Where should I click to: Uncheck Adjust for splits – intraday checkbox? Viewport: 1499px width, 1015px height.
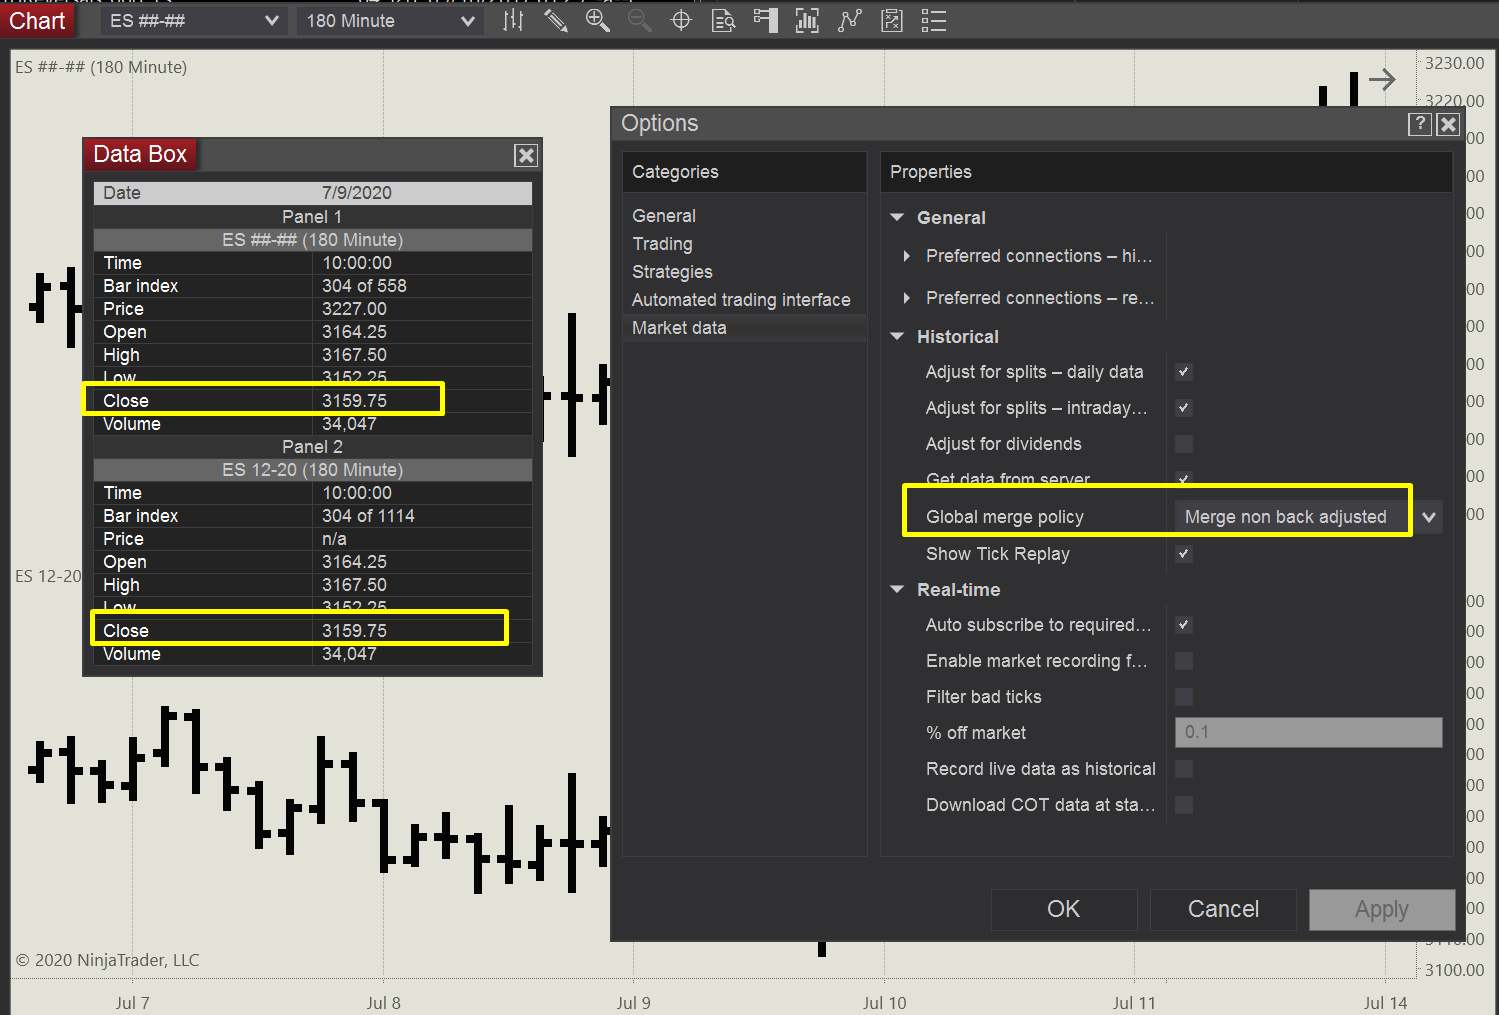click(1184, 408)
